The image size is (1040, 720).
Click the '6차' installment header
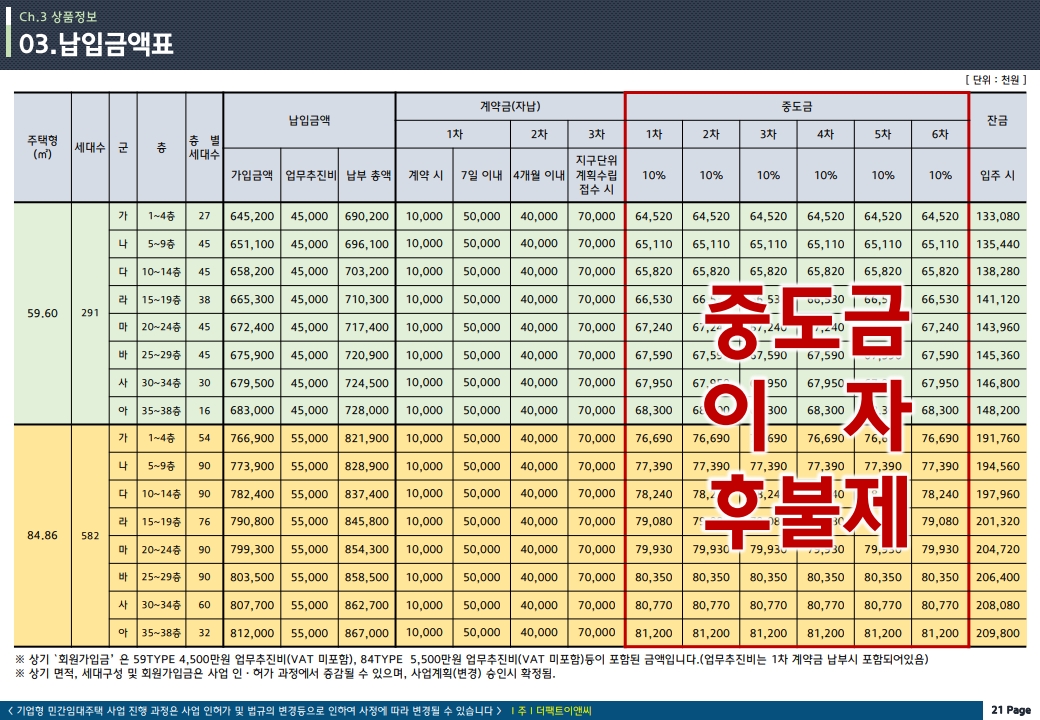click(x=940, y=134)
